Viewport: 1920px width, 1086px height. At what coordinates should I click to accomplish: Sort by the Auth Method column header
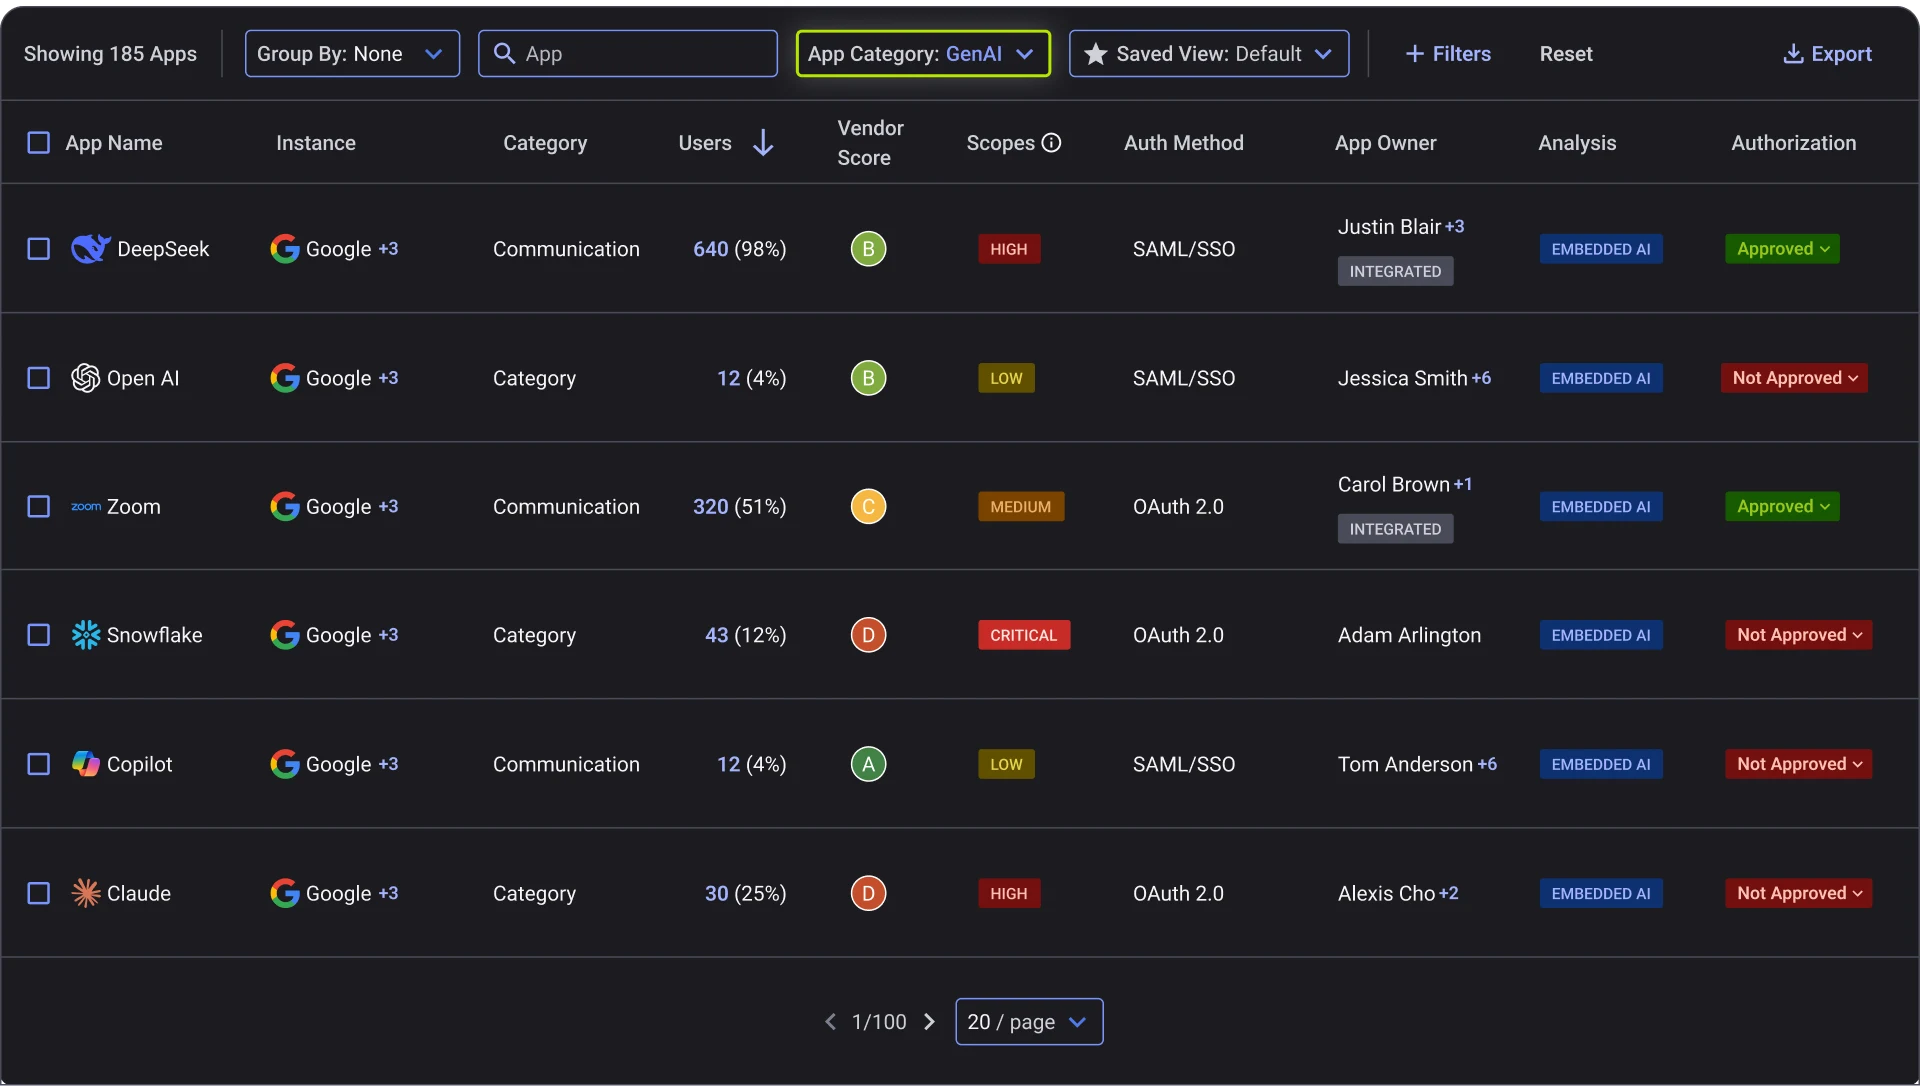(1184, 143)
